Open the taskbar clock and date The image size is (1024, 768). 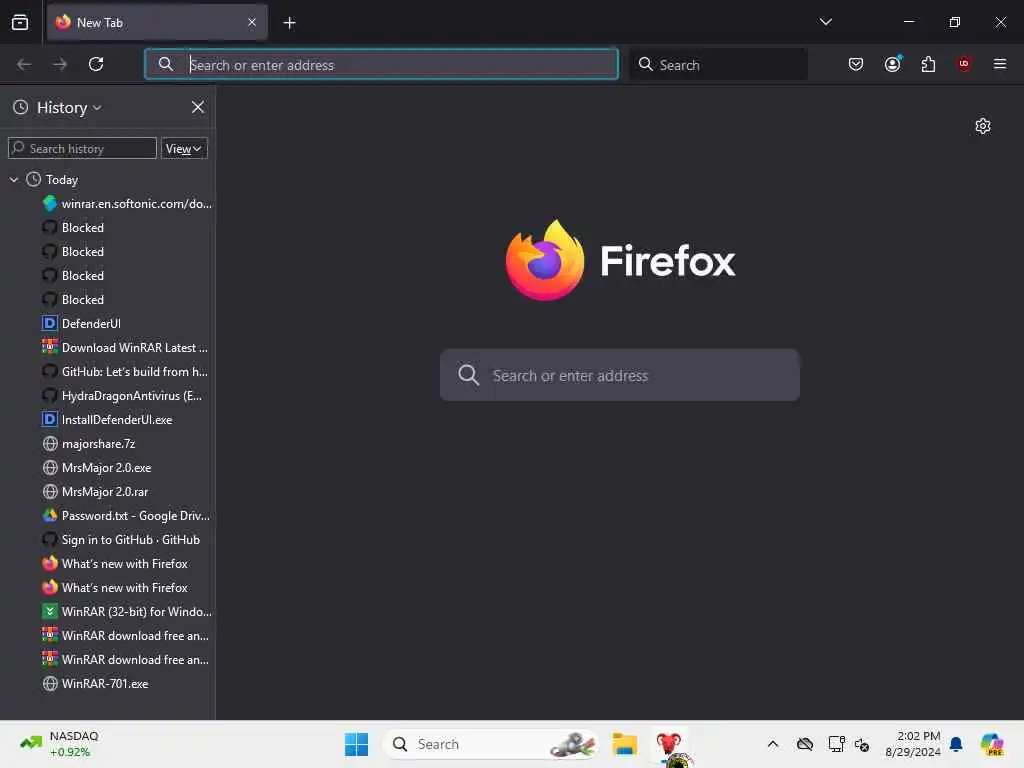pos(912,744)
